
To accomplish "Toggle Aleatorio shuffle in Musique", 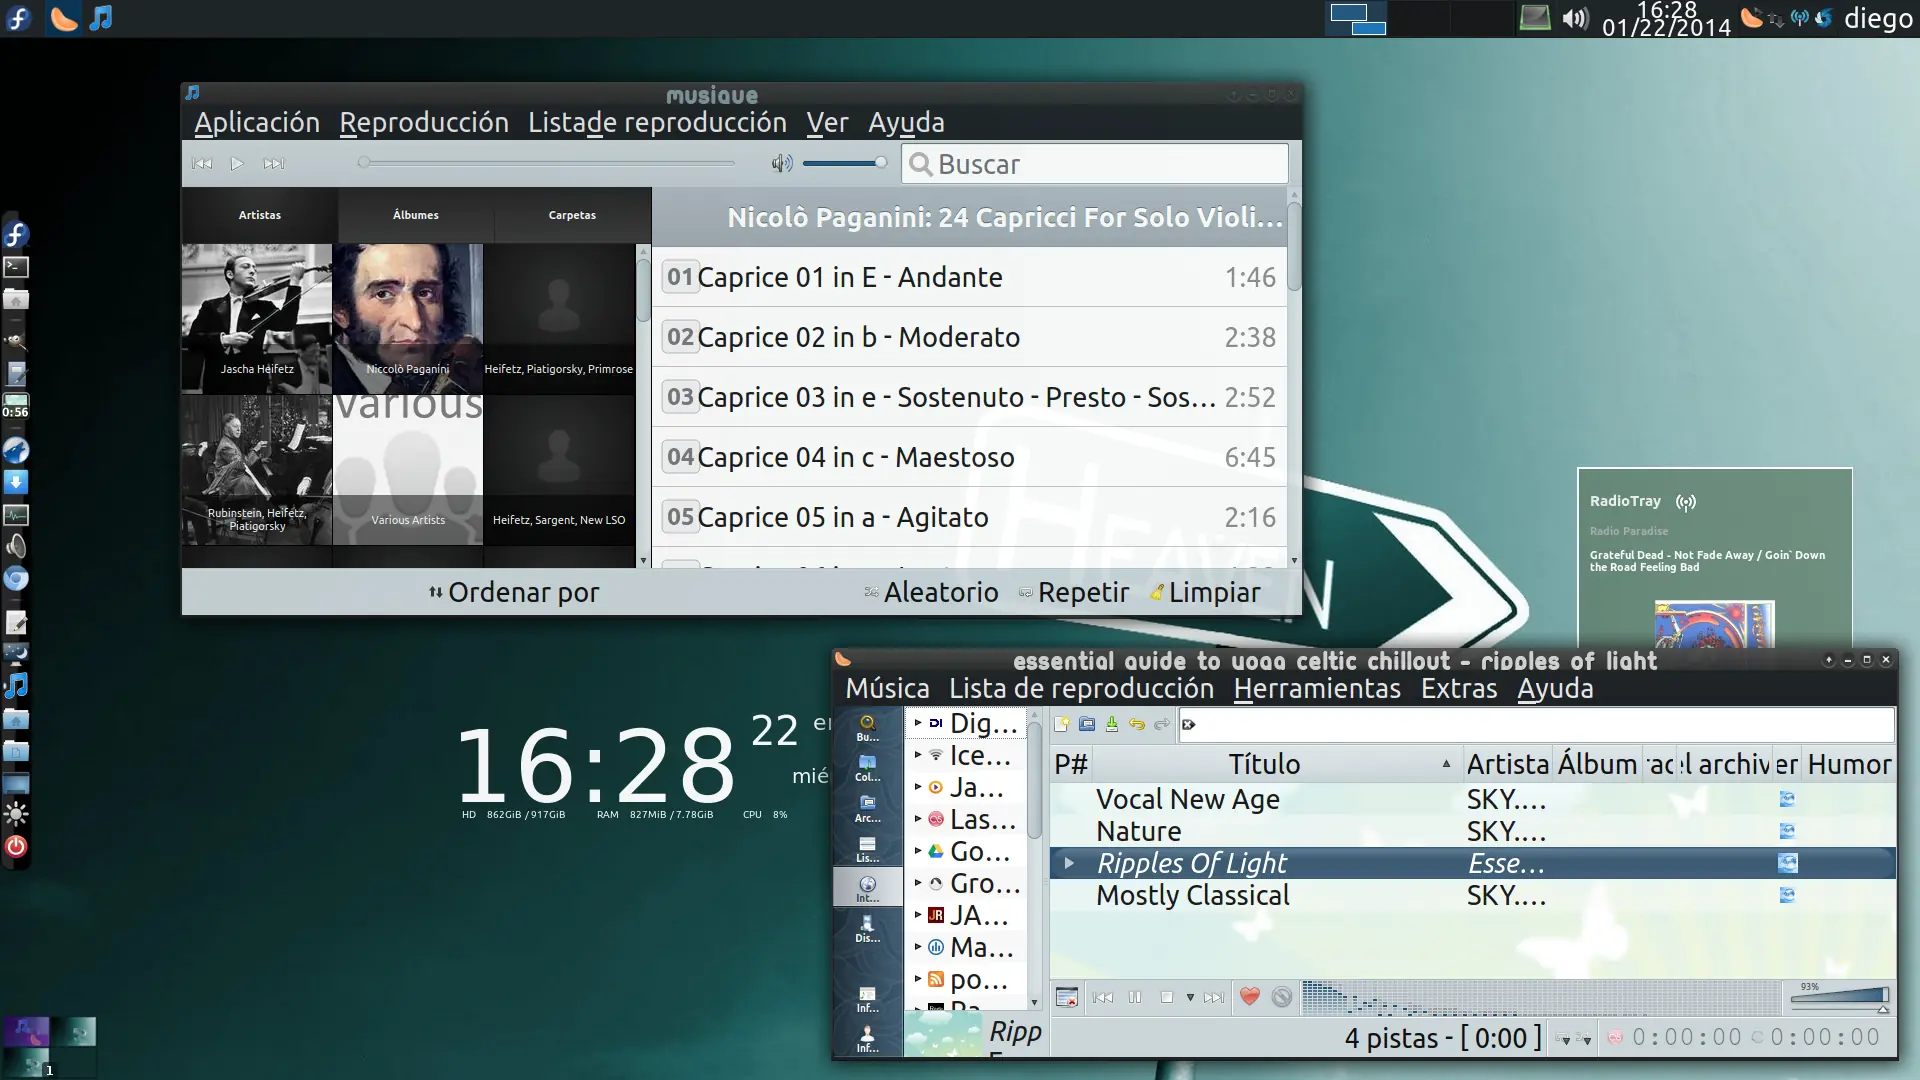I will coord(931,592).
